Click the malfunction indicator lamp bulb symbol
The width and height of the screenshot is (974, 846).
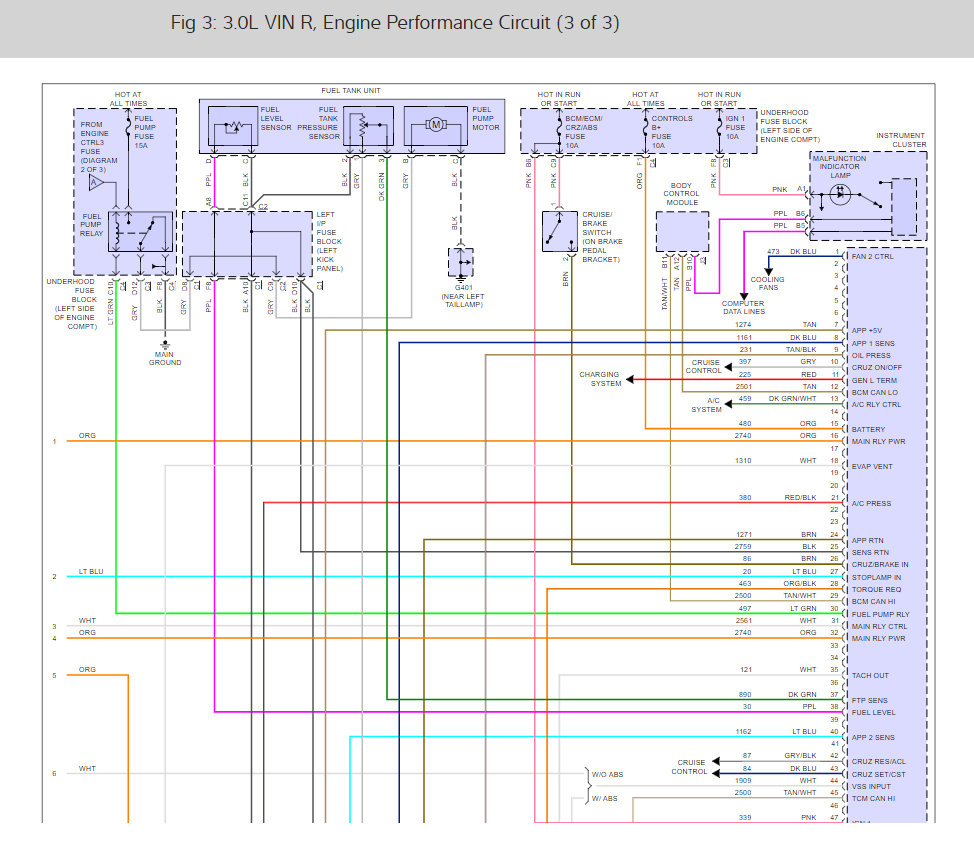[x=840, y=194]
